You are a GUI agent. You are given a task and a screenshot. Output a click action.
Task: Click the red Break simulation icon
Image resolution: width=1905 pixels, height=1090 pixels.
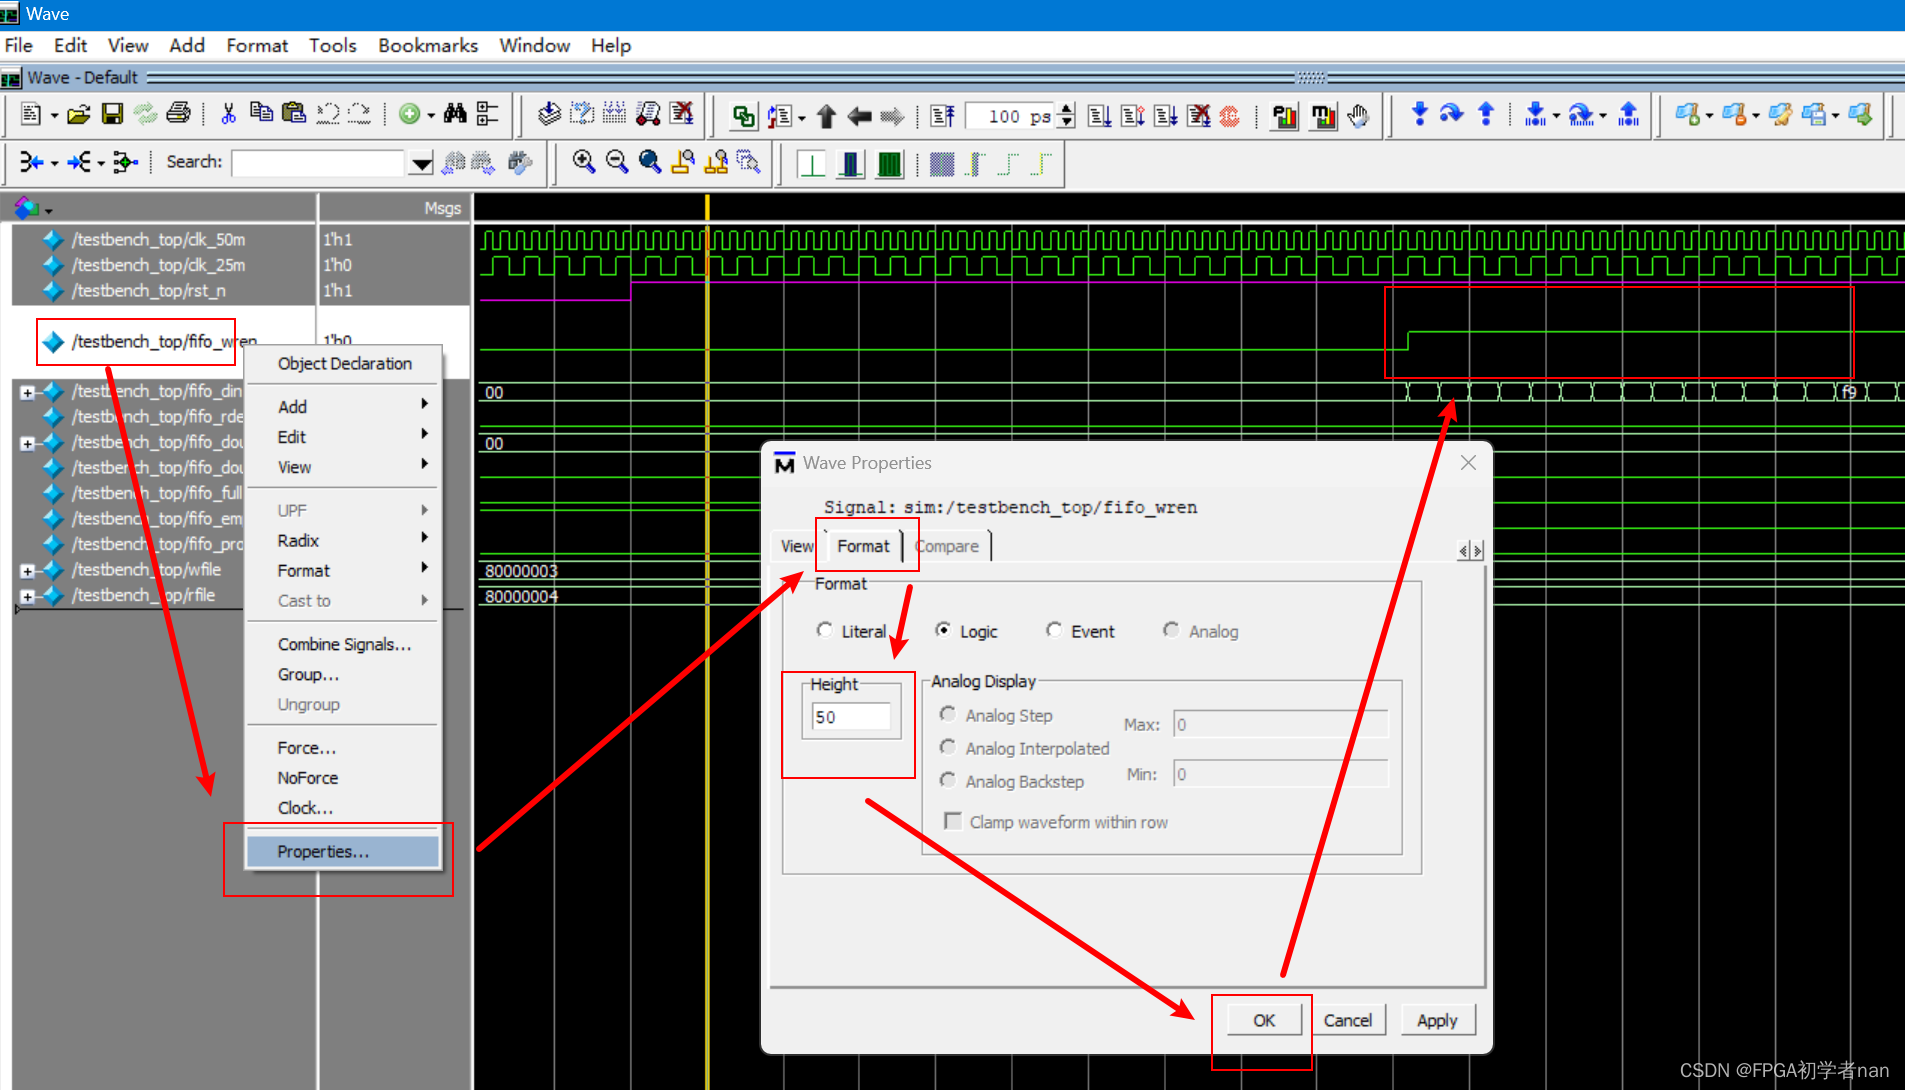pyautogui.click(x=1230, y=116)
